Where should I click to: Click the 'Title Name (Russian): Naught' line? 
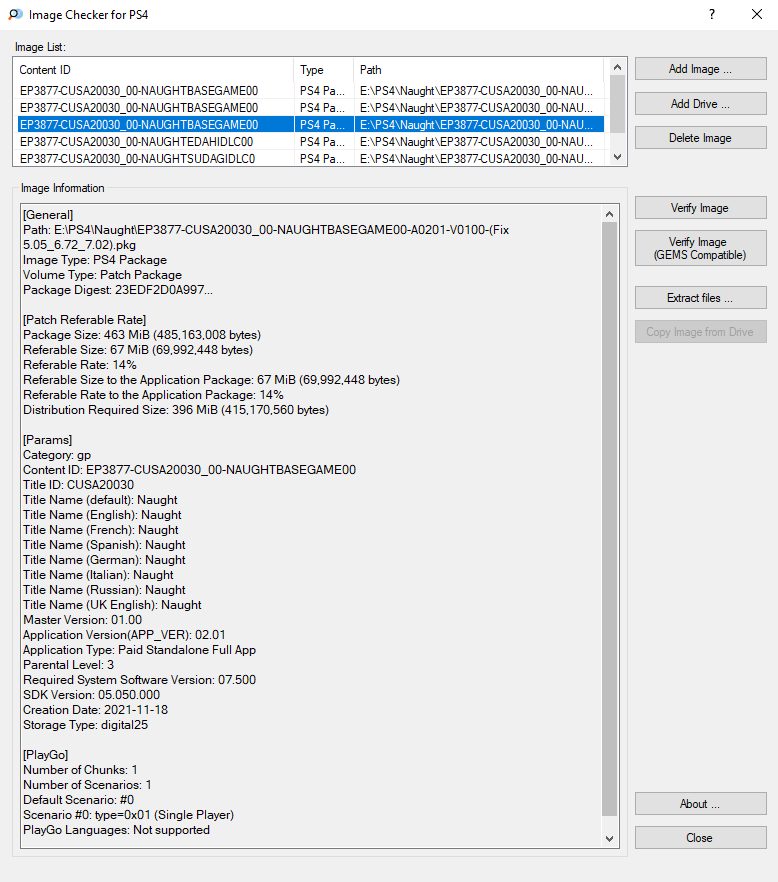pyautogui.click(x=104, y=590)
